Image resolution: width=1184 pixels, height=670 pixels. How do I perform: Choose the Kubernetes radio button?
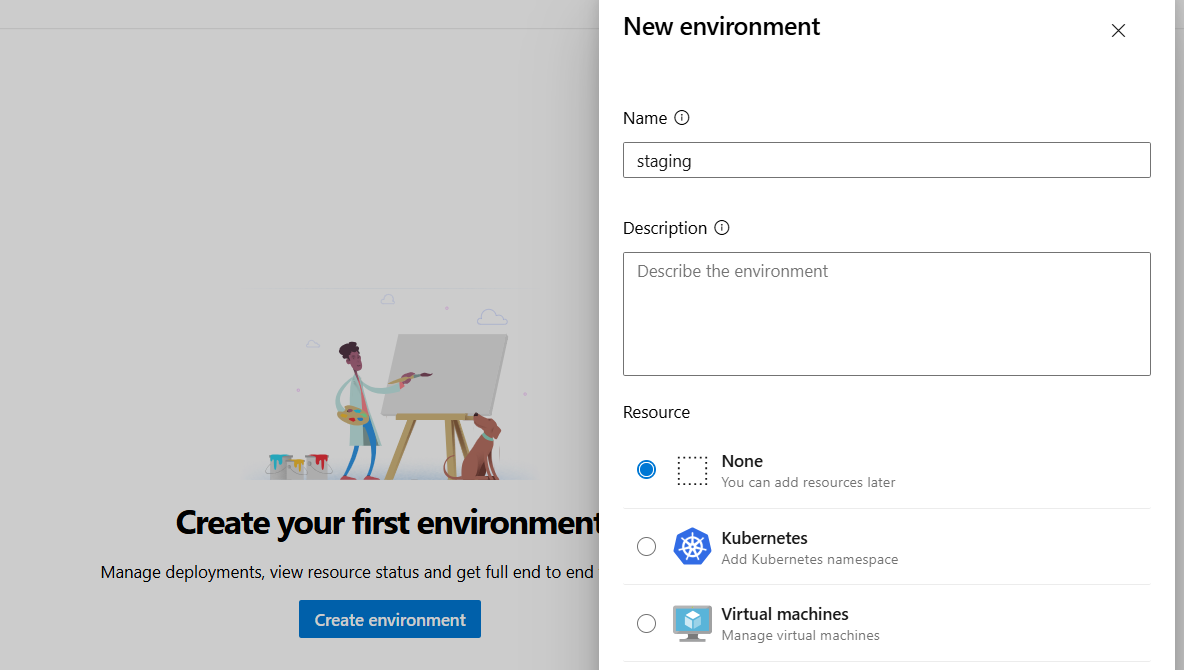647,547
